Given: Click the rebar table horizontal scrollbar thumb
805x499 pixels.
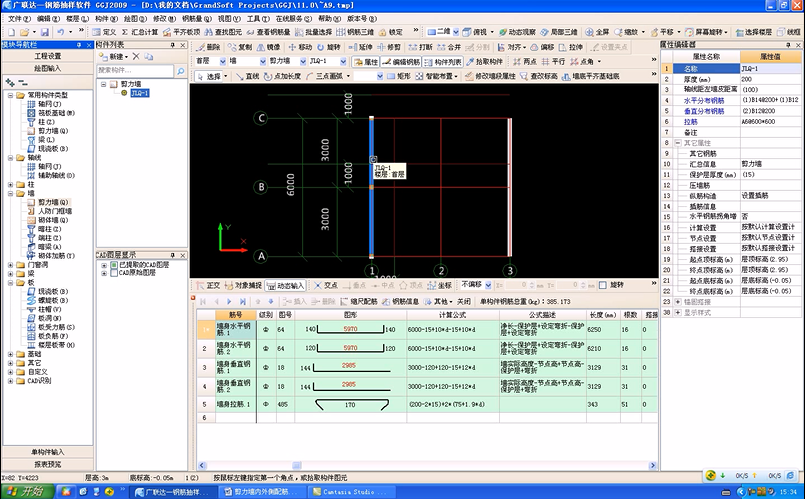Looking at the screenshot, I should [297, 466].
